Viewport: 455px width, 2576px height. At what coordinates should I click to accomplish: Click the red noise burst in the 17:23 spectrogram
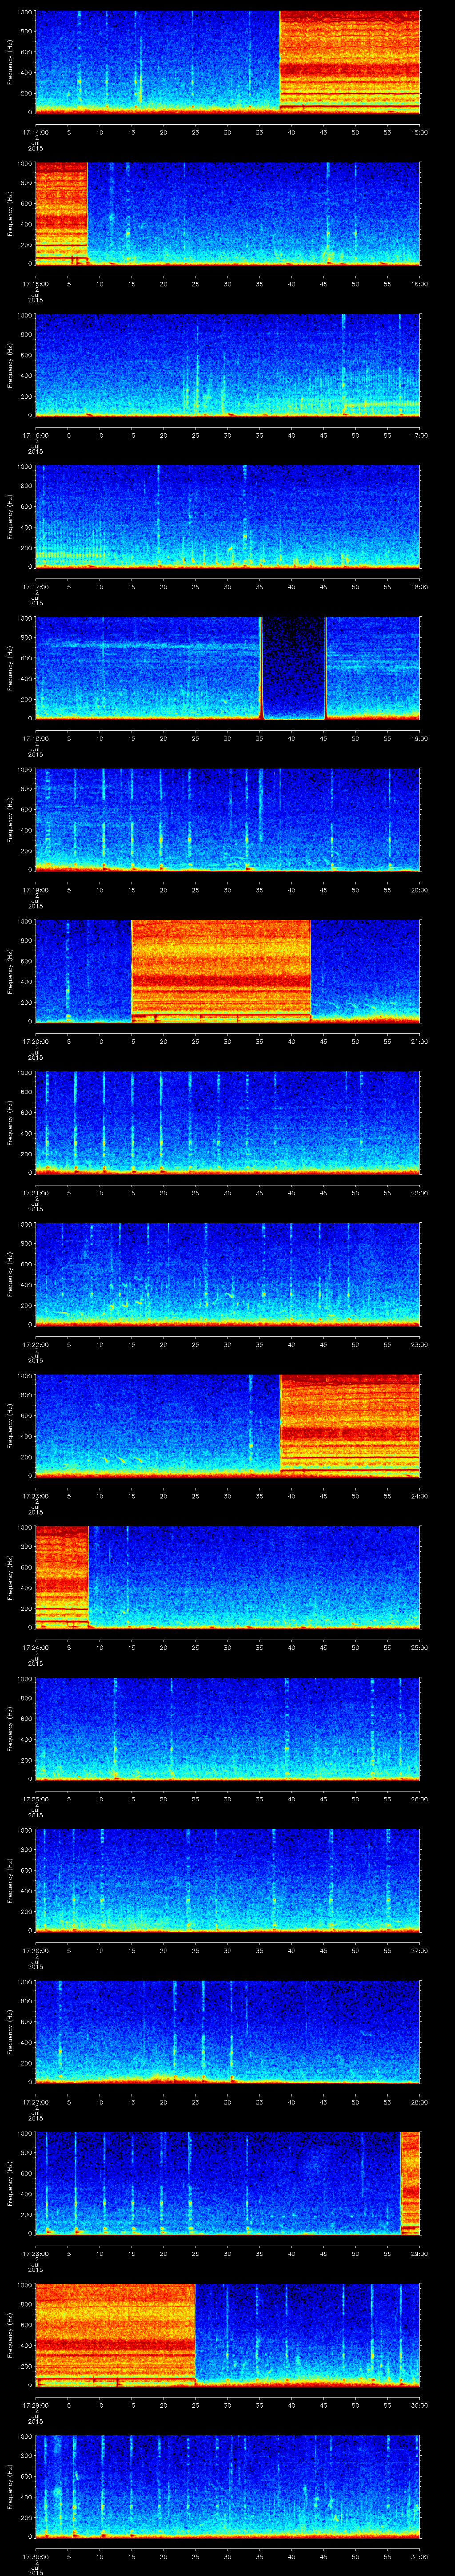(349, 1424)
